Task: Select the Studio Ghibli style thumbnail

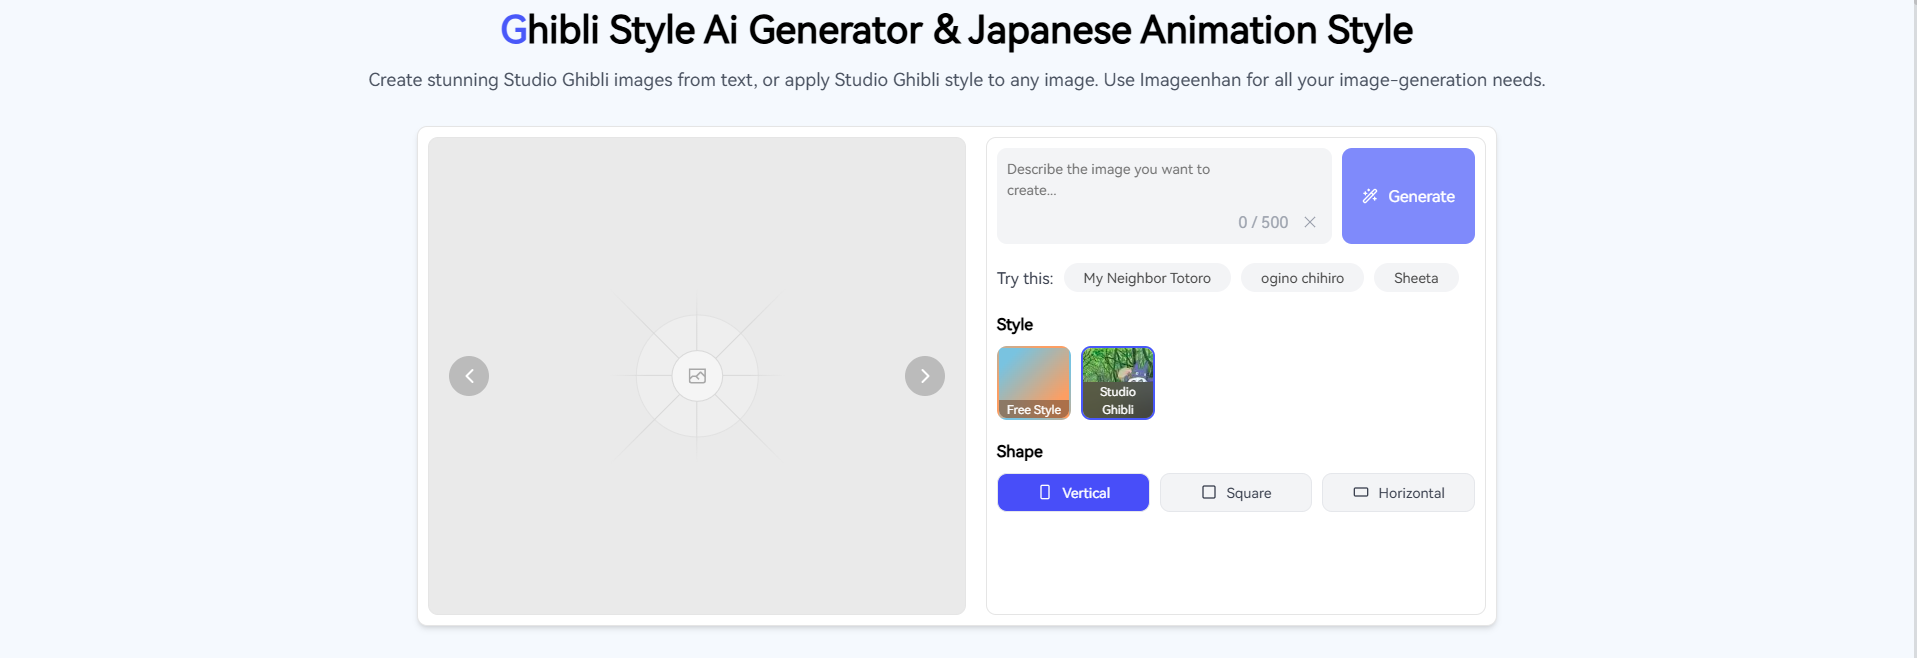Action: pyautogui.click(x=1117, y=382)
